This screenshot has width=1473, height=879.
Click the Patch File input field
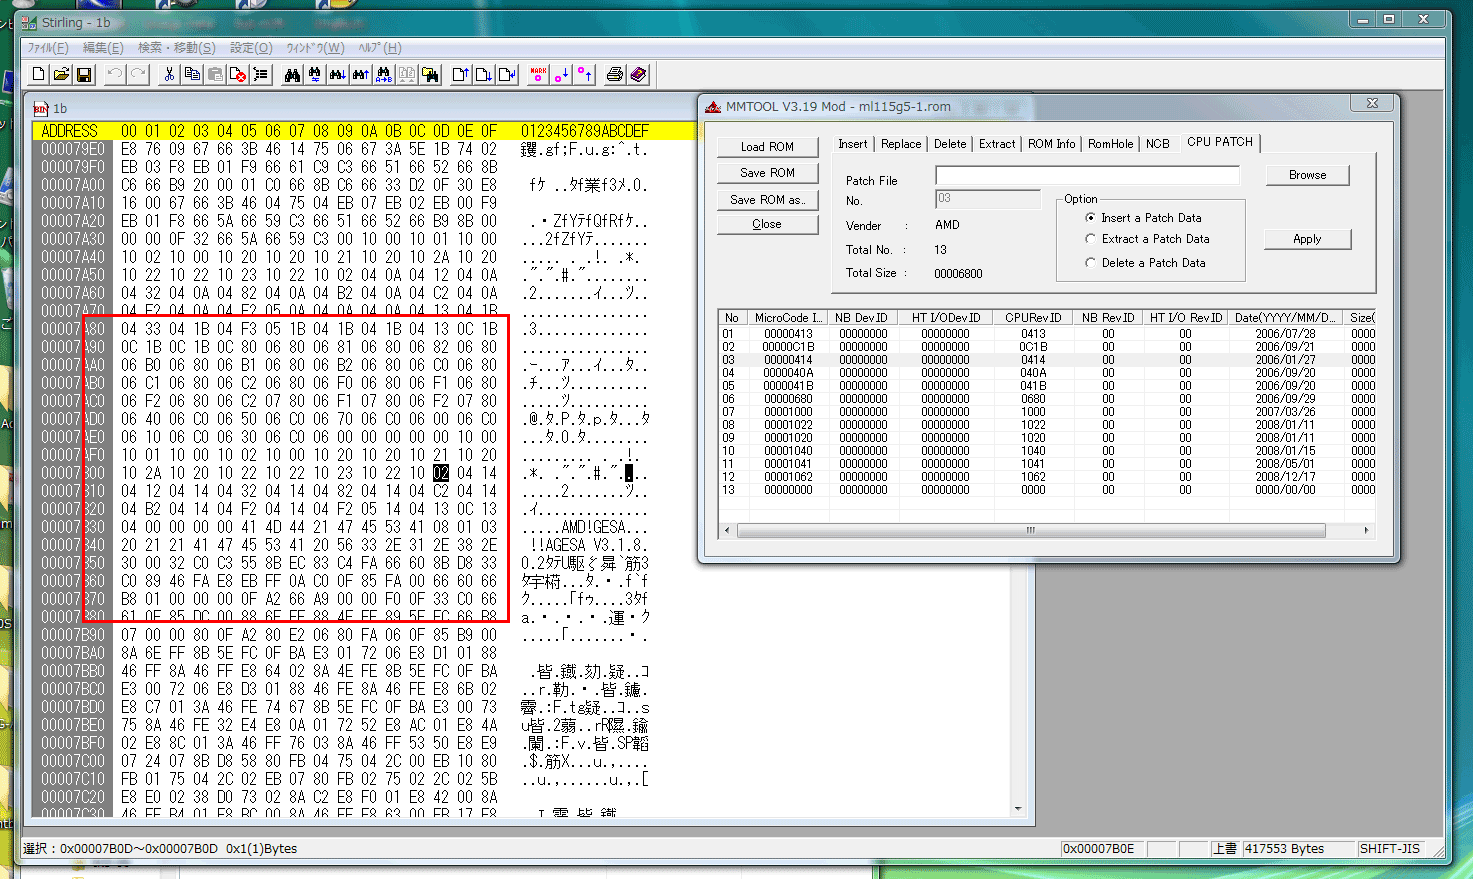pyautogui.click(x=1087, y=175)
